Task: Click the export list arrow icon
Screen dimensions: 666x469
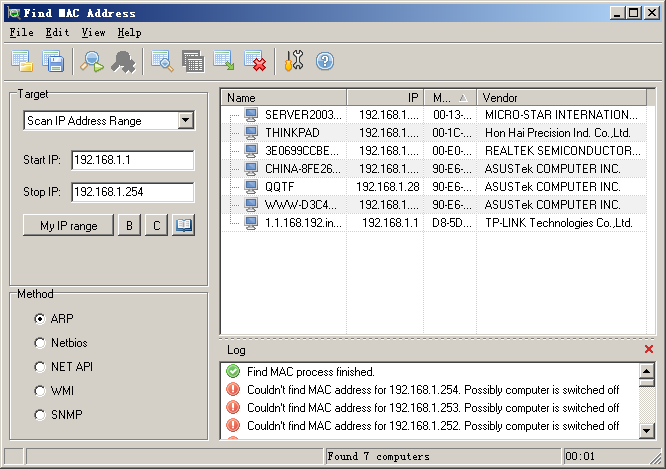Action: point(224,62)
